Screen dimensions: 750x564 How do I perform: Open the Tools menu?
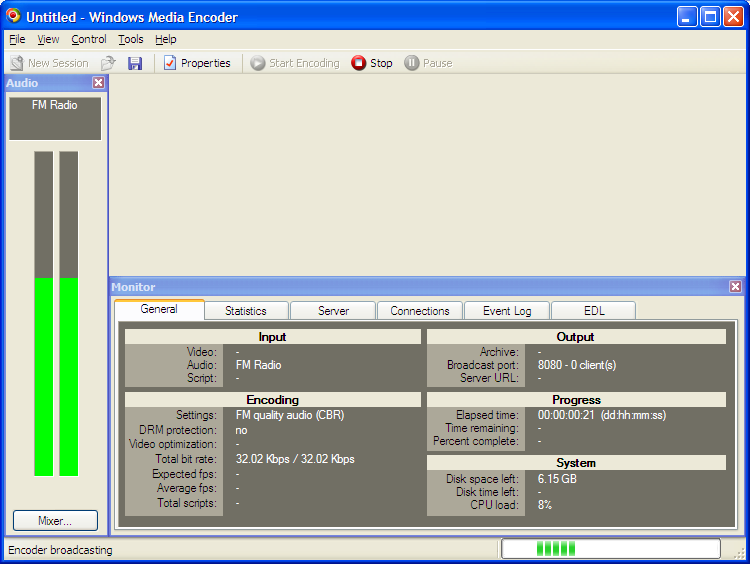pos(131,39)
